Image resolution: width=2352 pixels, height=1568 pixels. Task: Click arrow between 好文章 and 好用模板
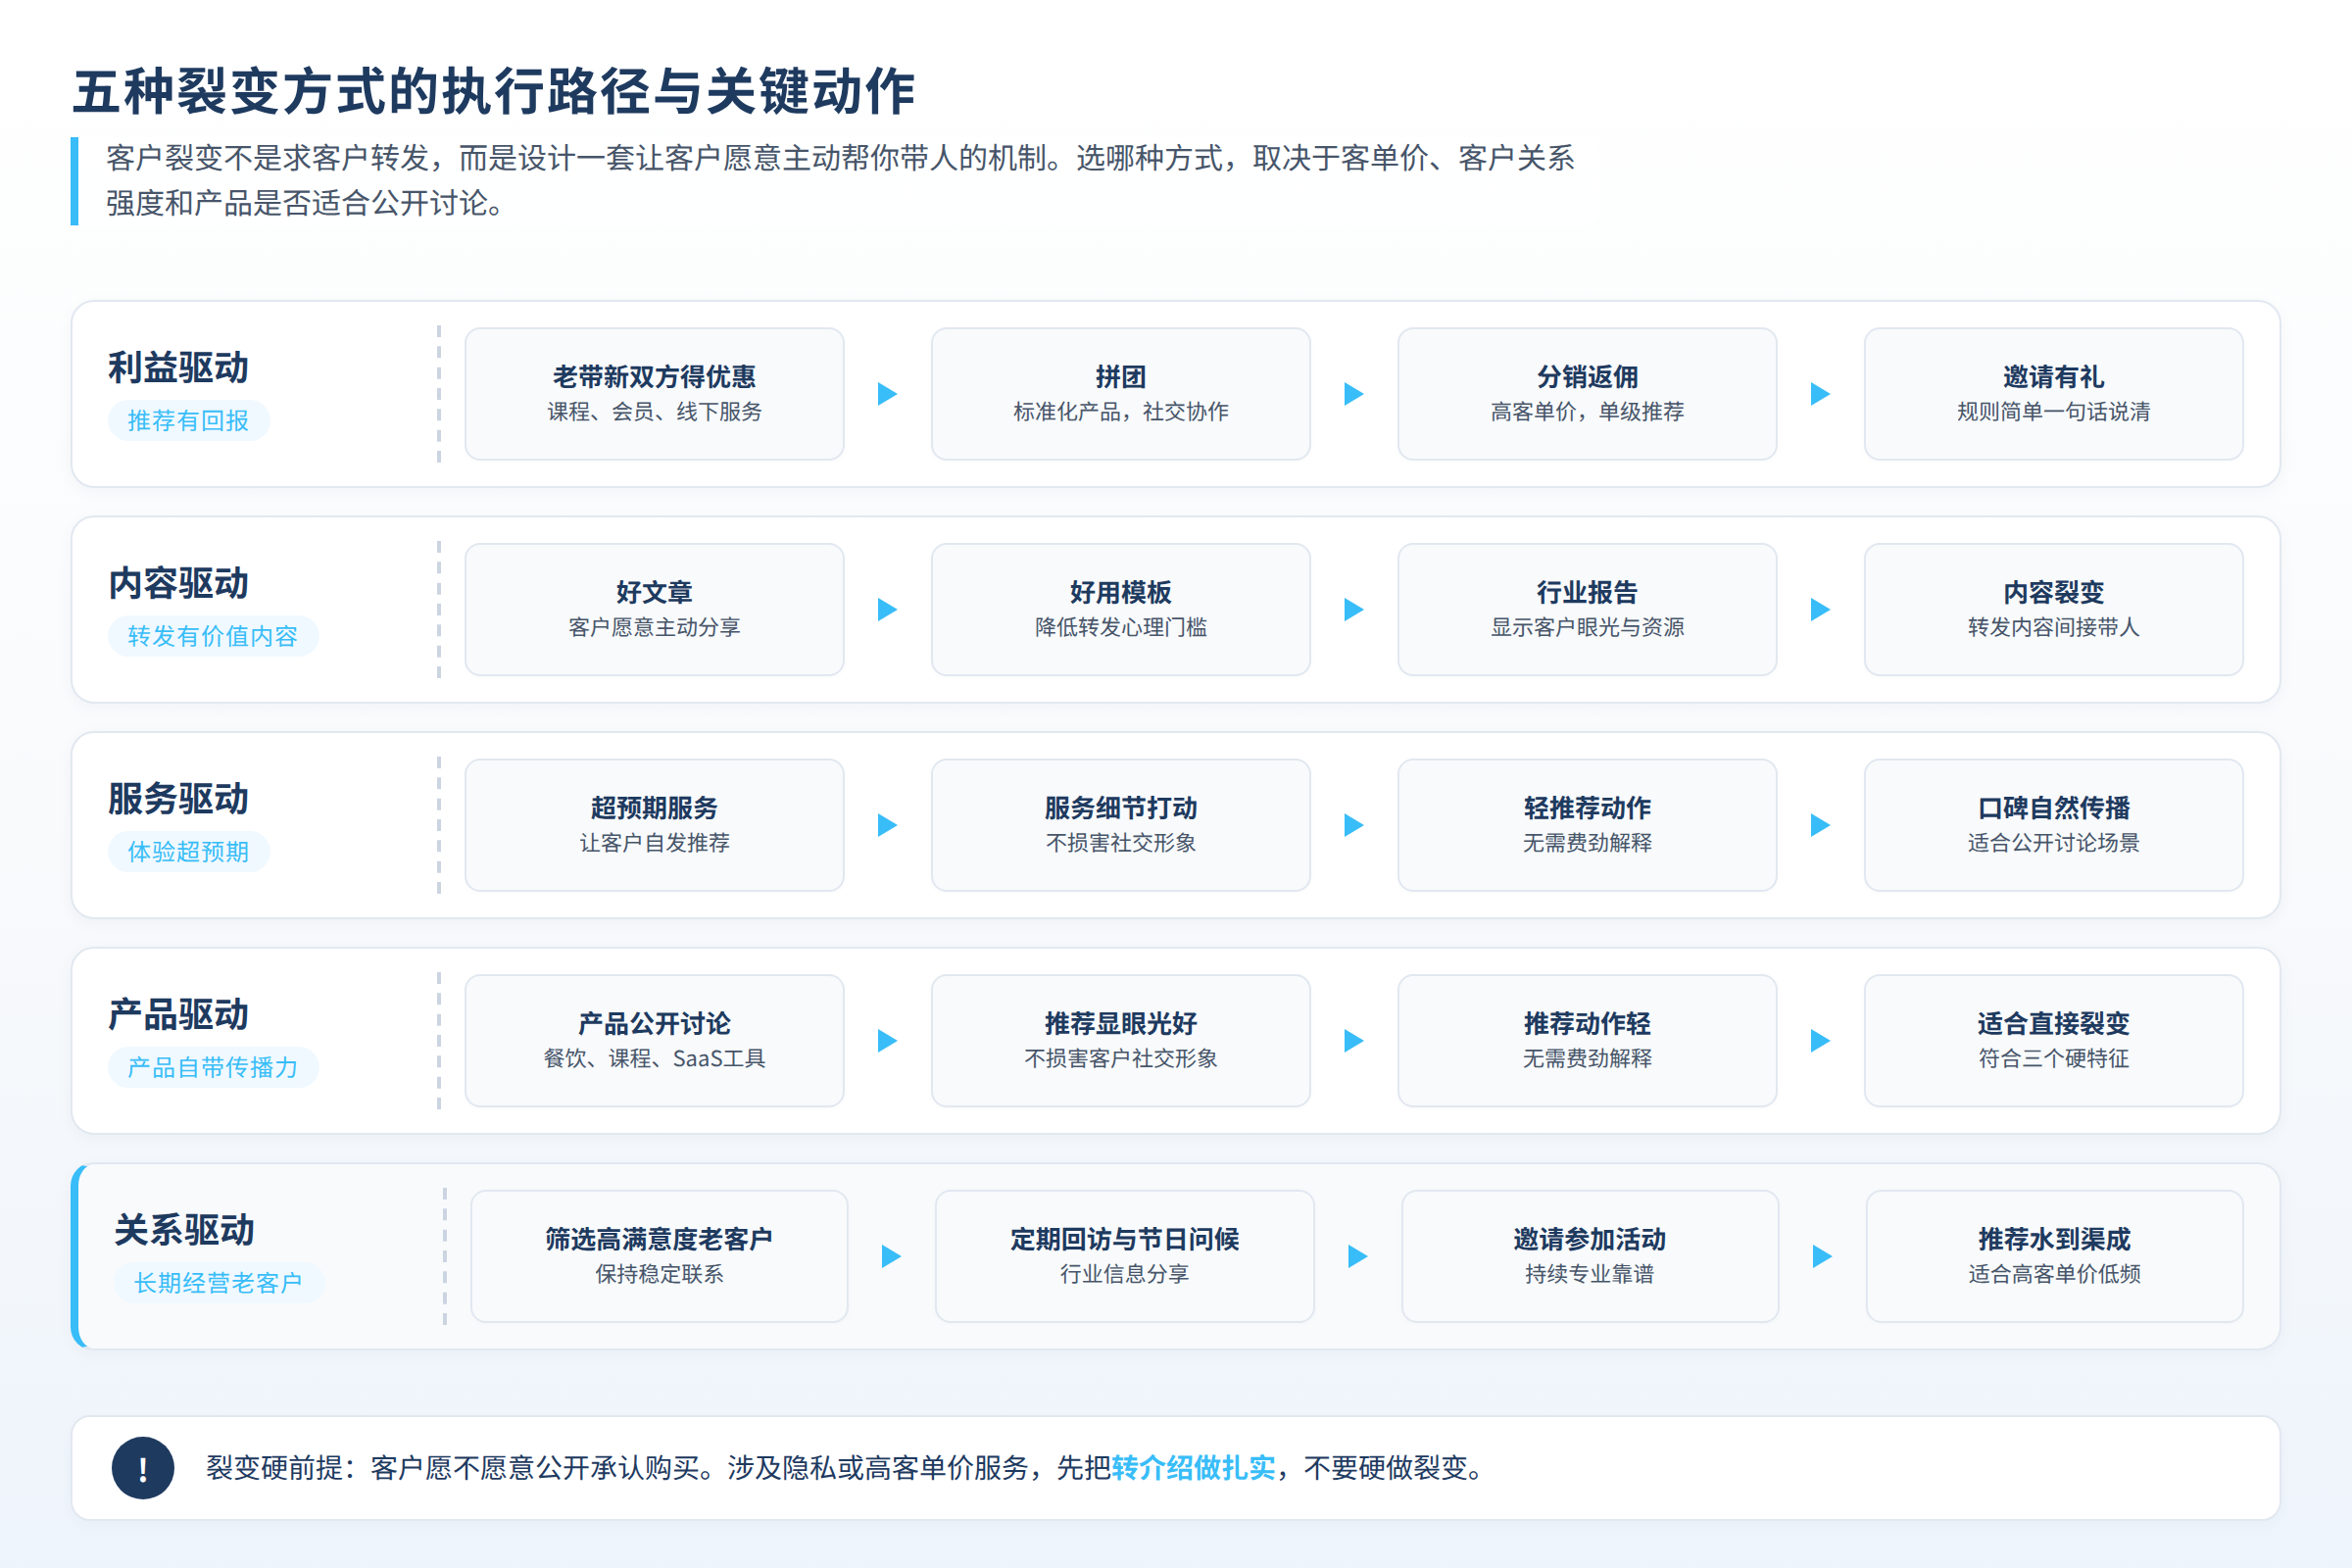(887, 610)
